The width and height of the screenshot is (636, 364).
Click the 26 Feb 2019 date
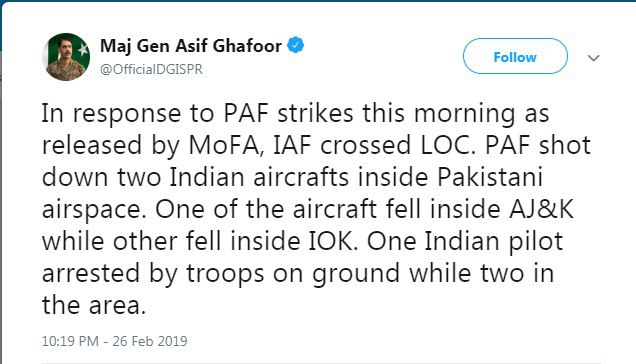150,341
